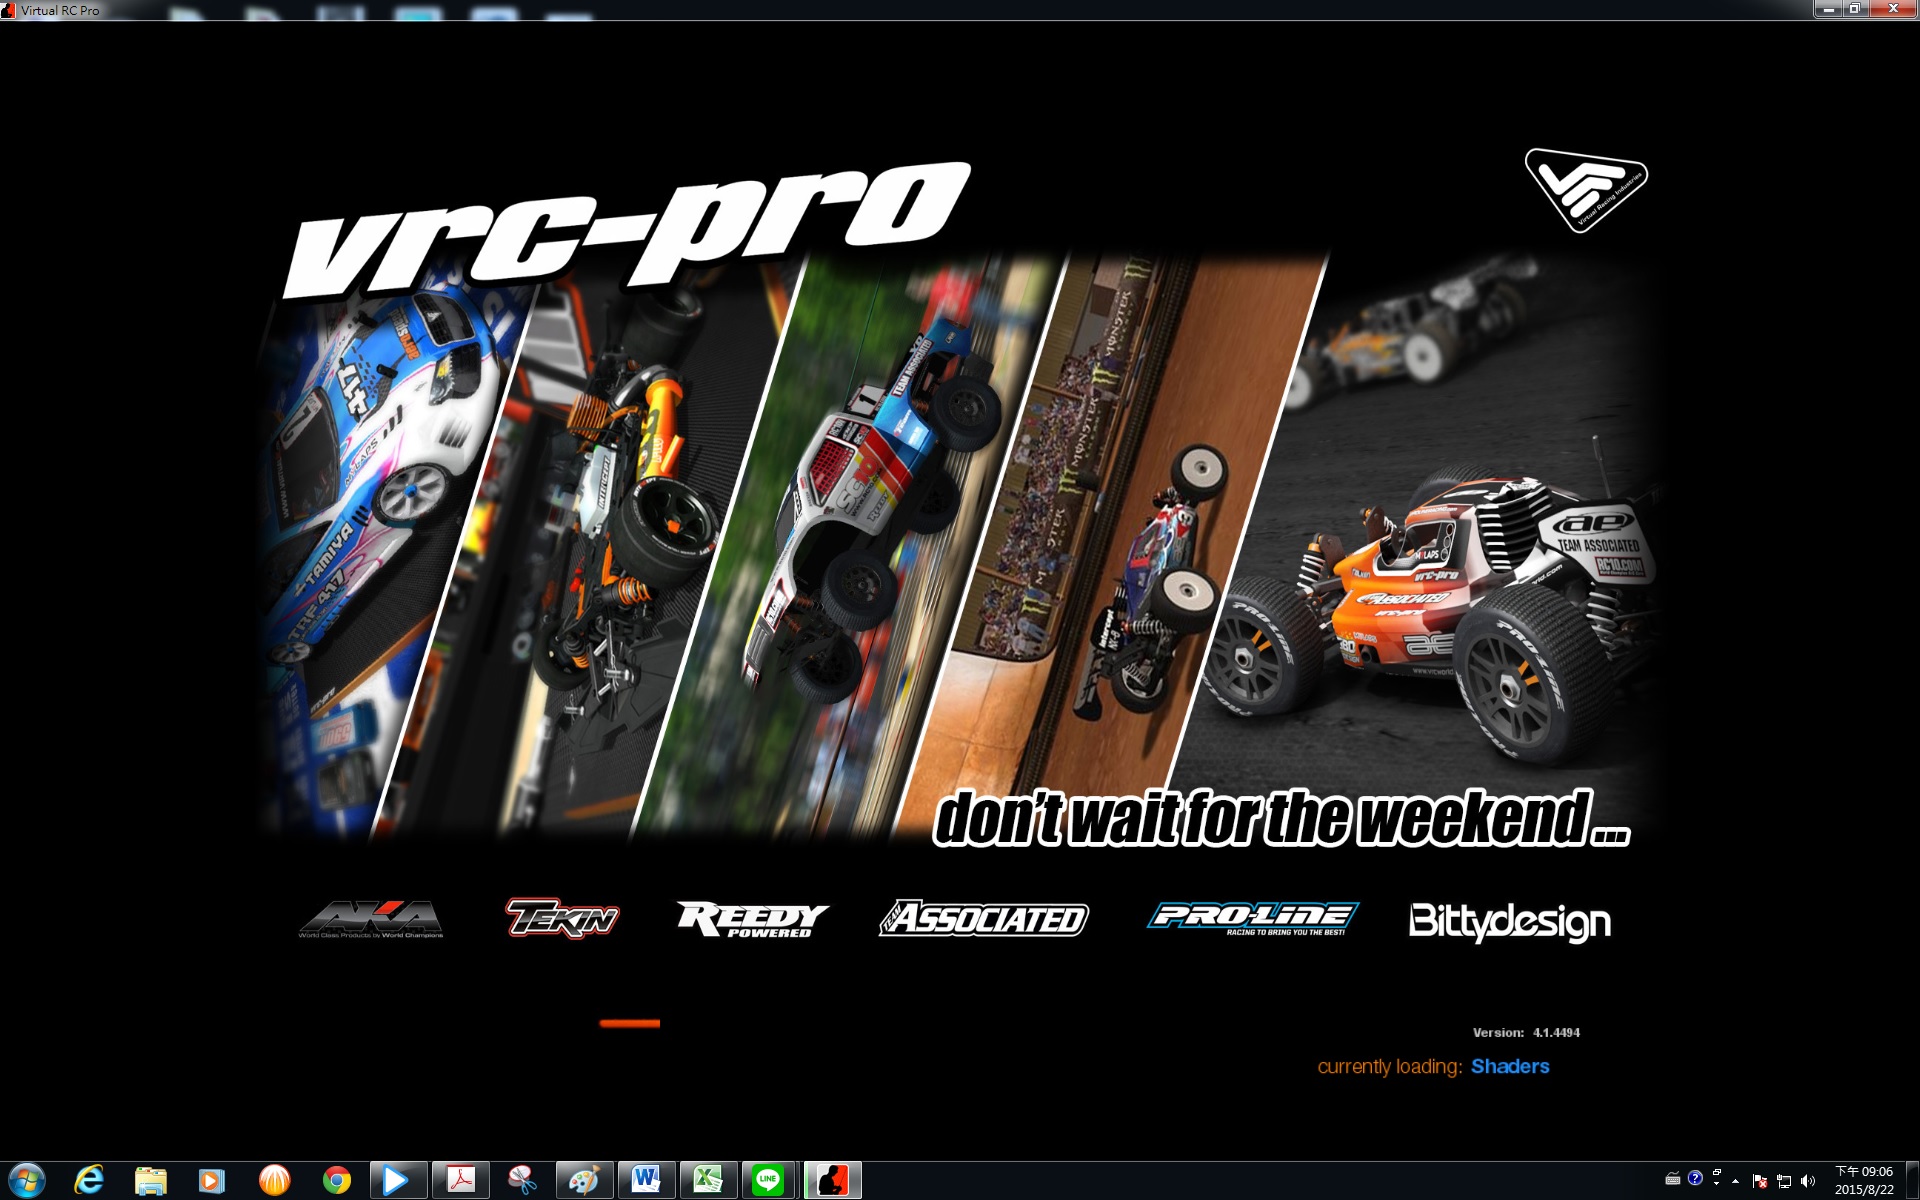
Task: Click the Tekin sponsor logo
Action: click(562, 918)
